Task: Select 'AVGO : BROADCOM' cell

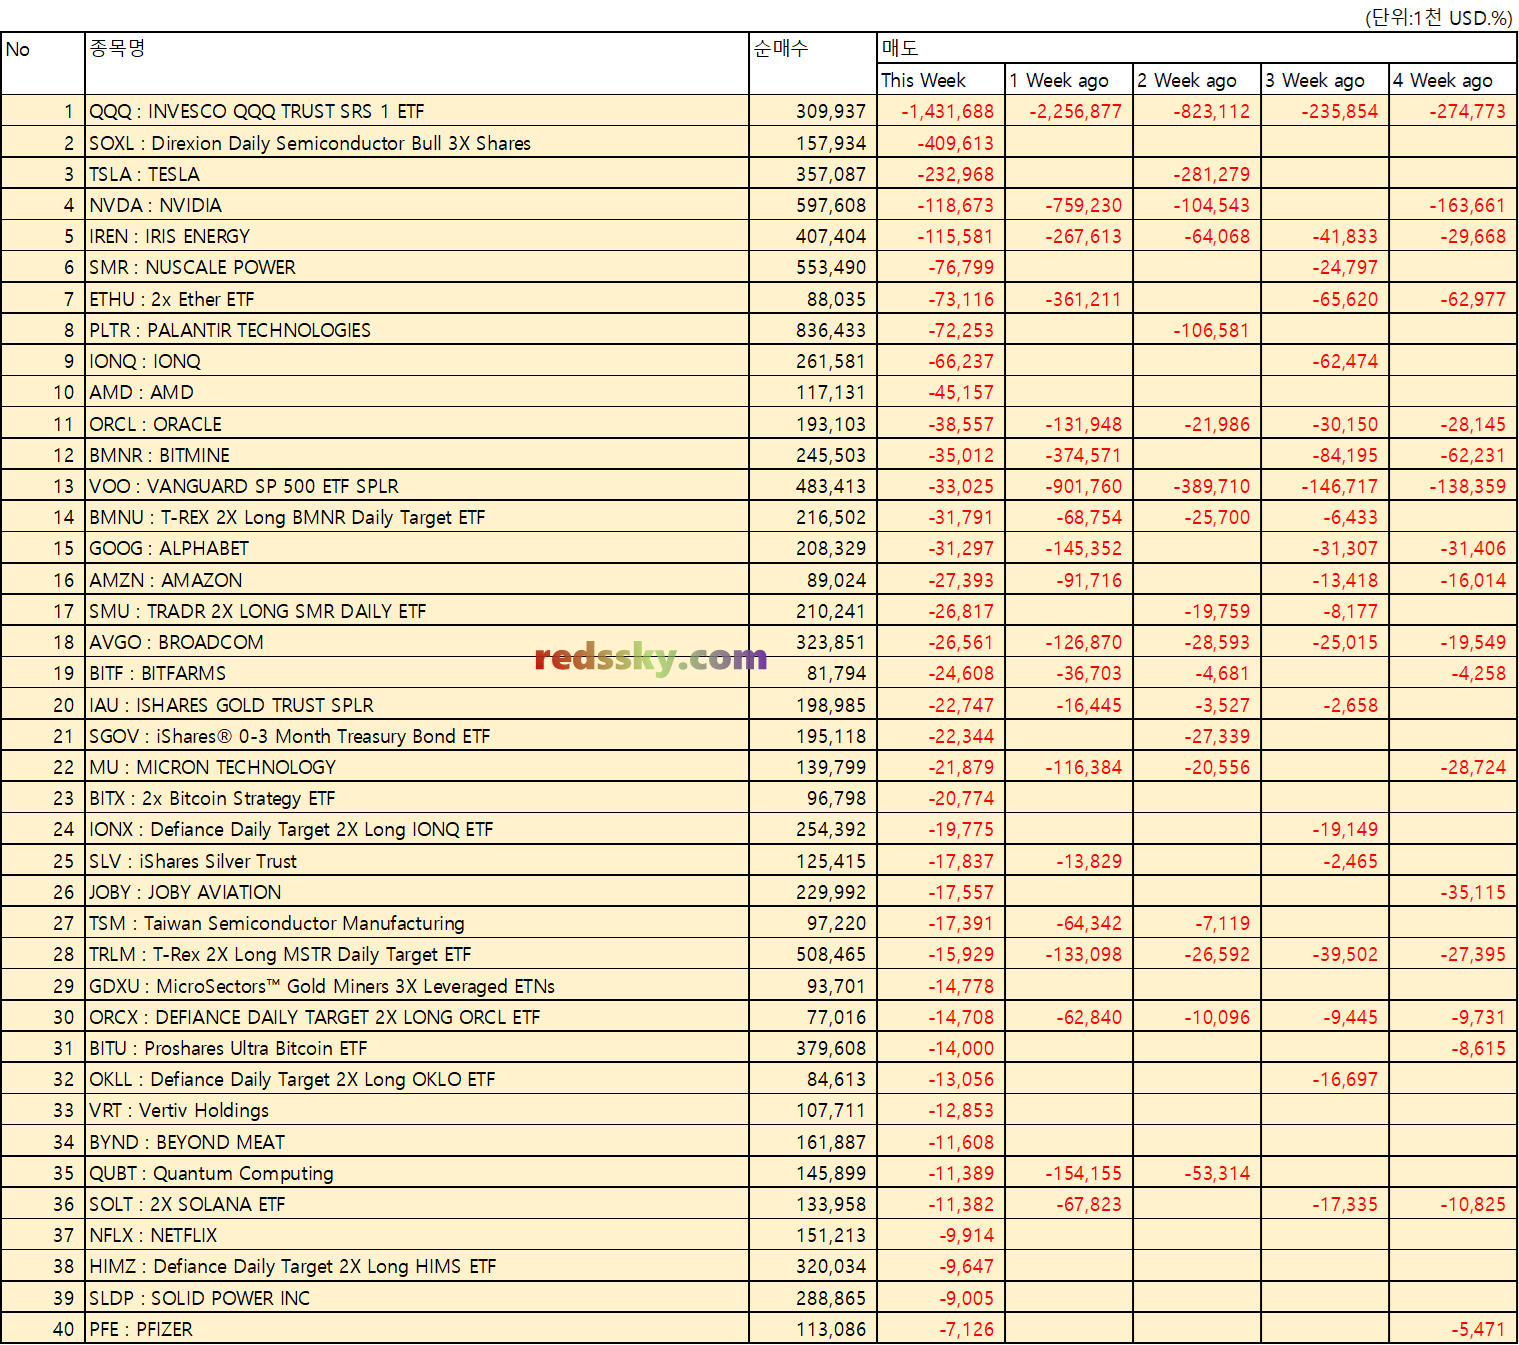Action: [x=417, y=642]
